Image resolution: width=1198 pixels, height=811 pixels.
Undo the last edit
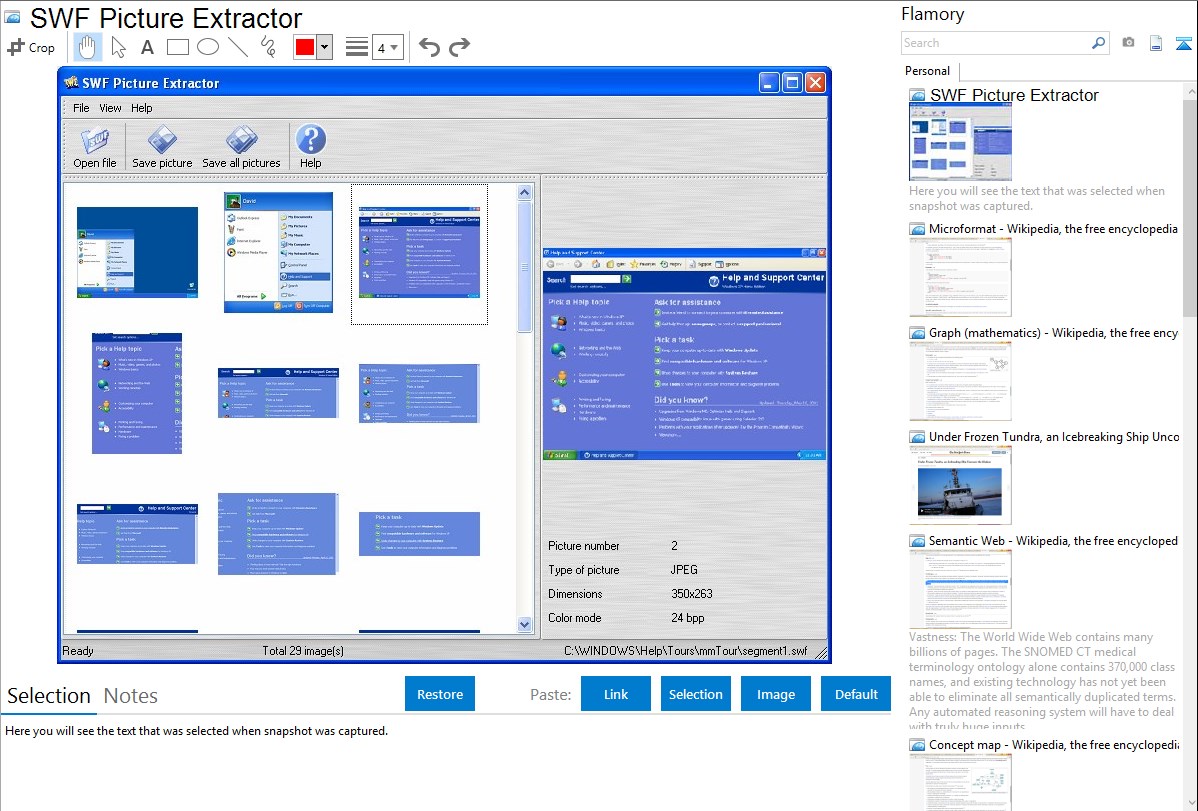(x=429, y=47)
